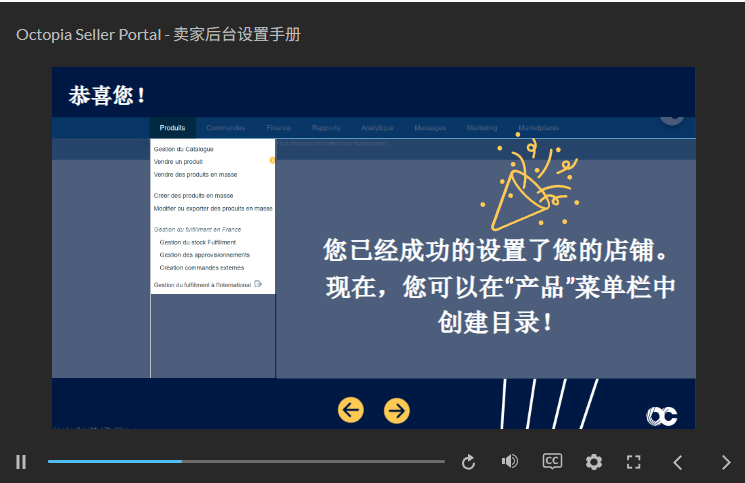The height and width of the screenshot is (483, 745).
Task: Open Gestion du fulfilment à l'international link
Action: [202, 285]
